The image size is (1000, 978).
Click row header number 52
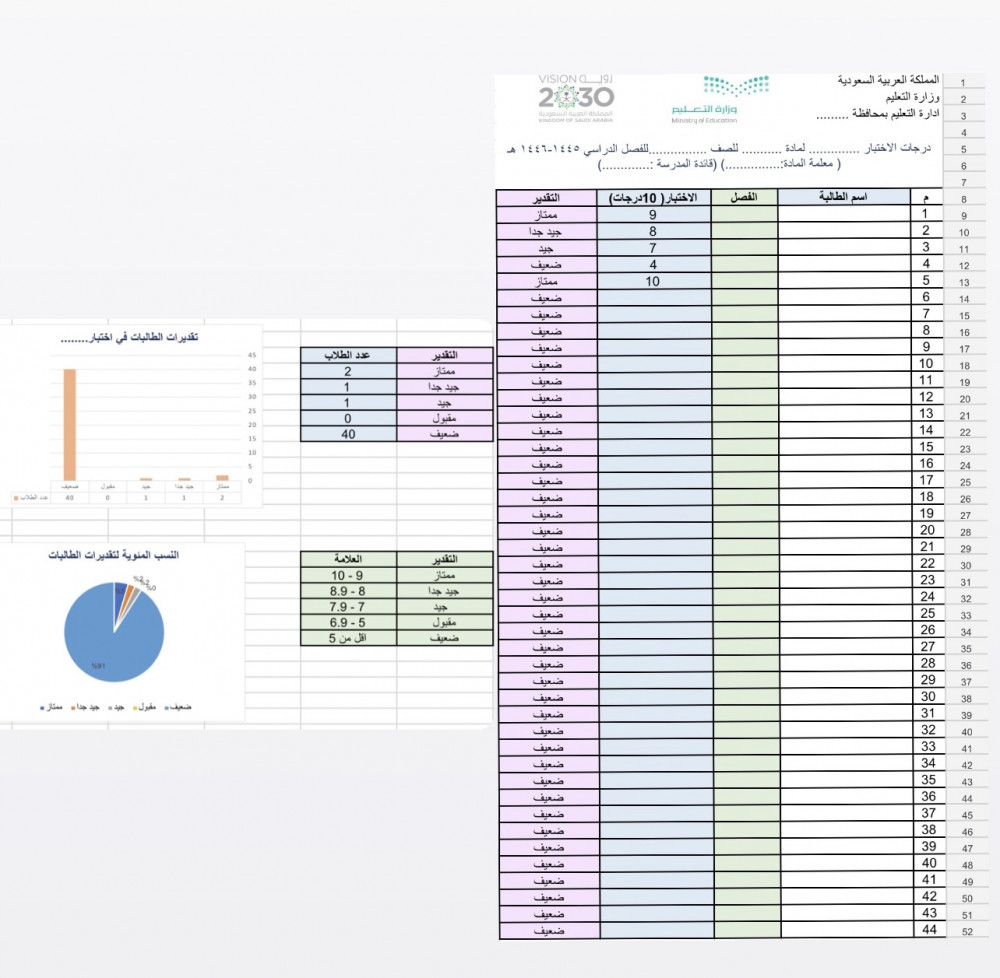click(966, 931)
